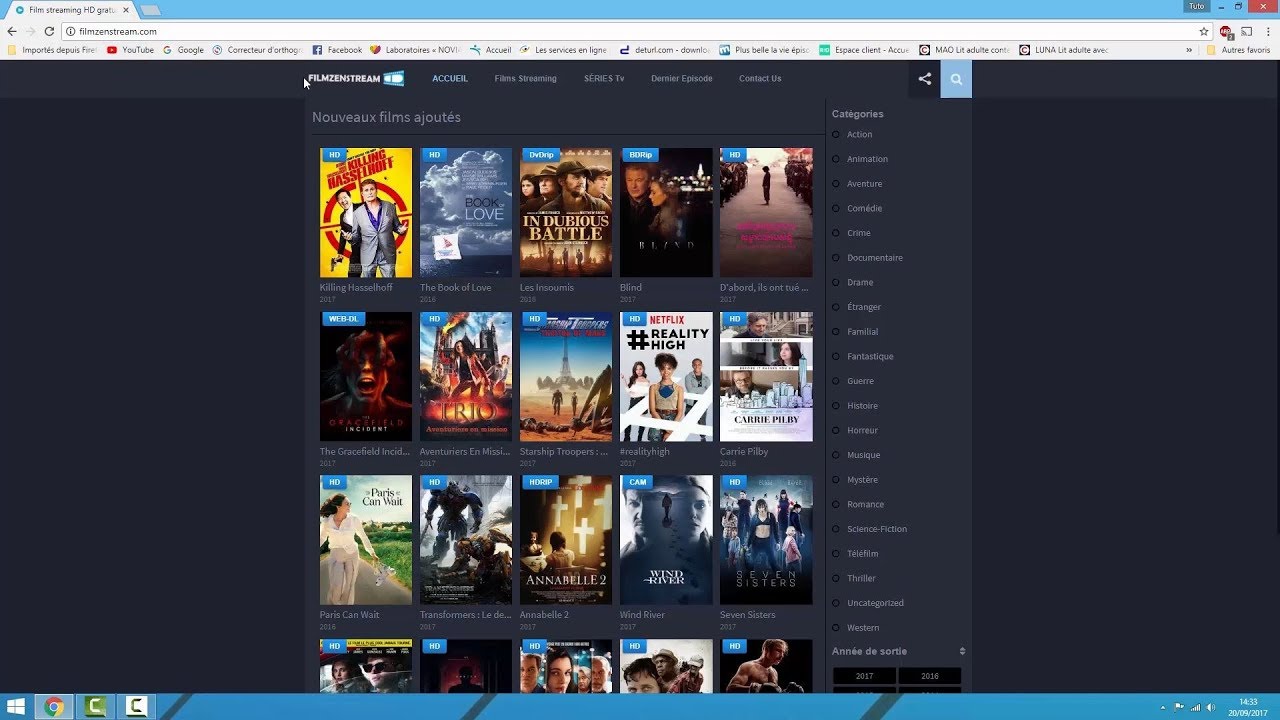Open the adblock extension icon
Viewport: 1280px width, 720px height.
tap(1226, 31)
